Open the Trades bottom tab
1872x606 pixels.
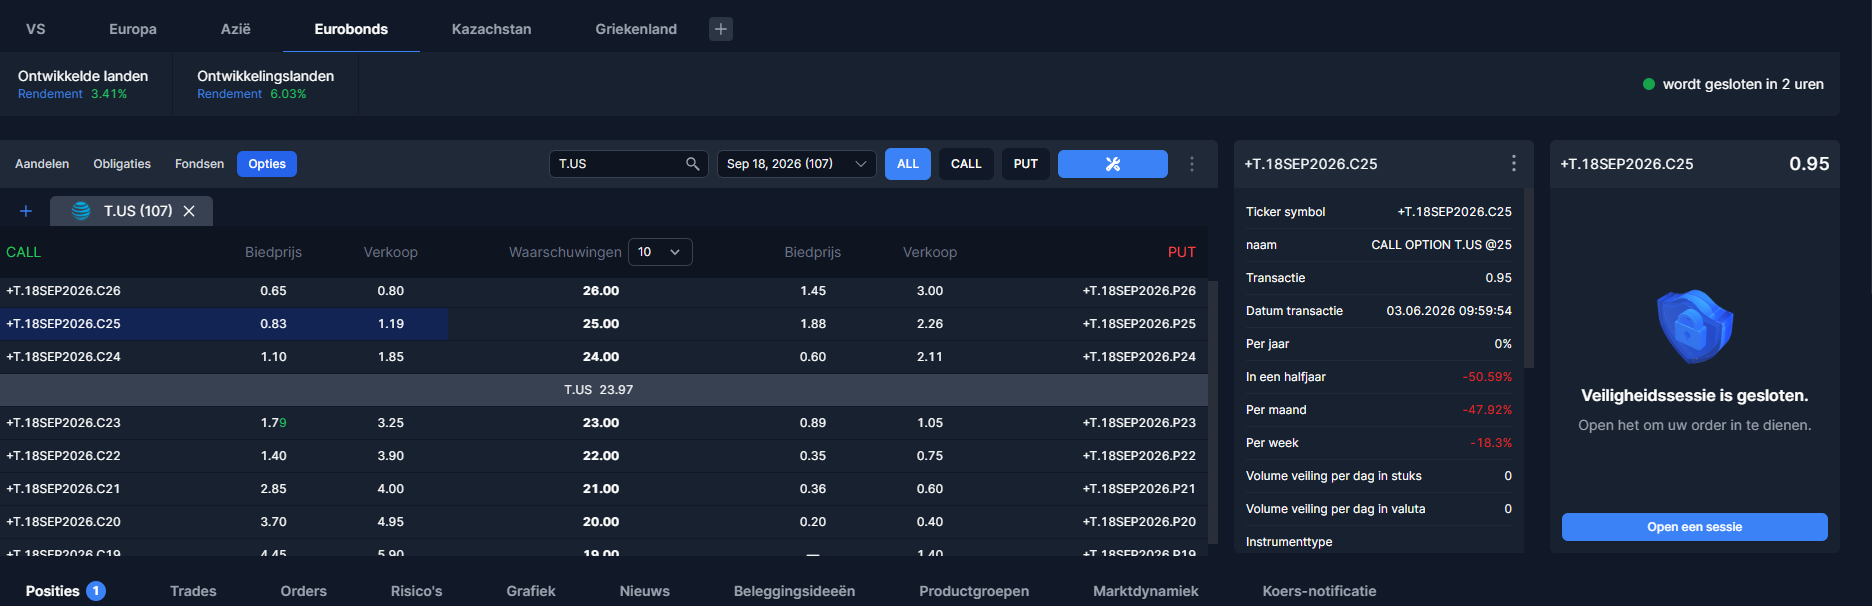[x=193, y=591]
